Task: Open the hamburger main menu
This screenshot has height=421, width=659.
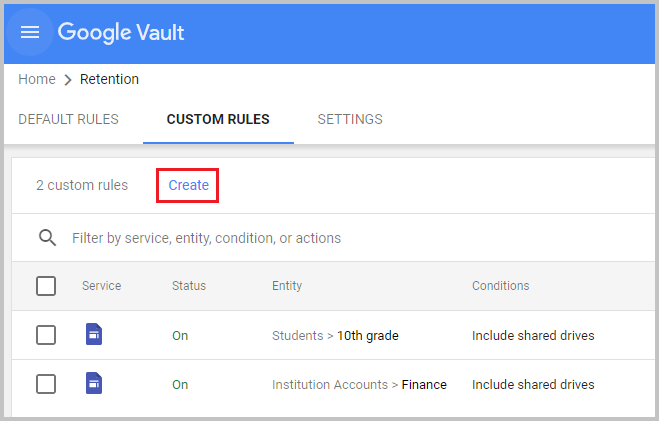Action: point(30,32)
